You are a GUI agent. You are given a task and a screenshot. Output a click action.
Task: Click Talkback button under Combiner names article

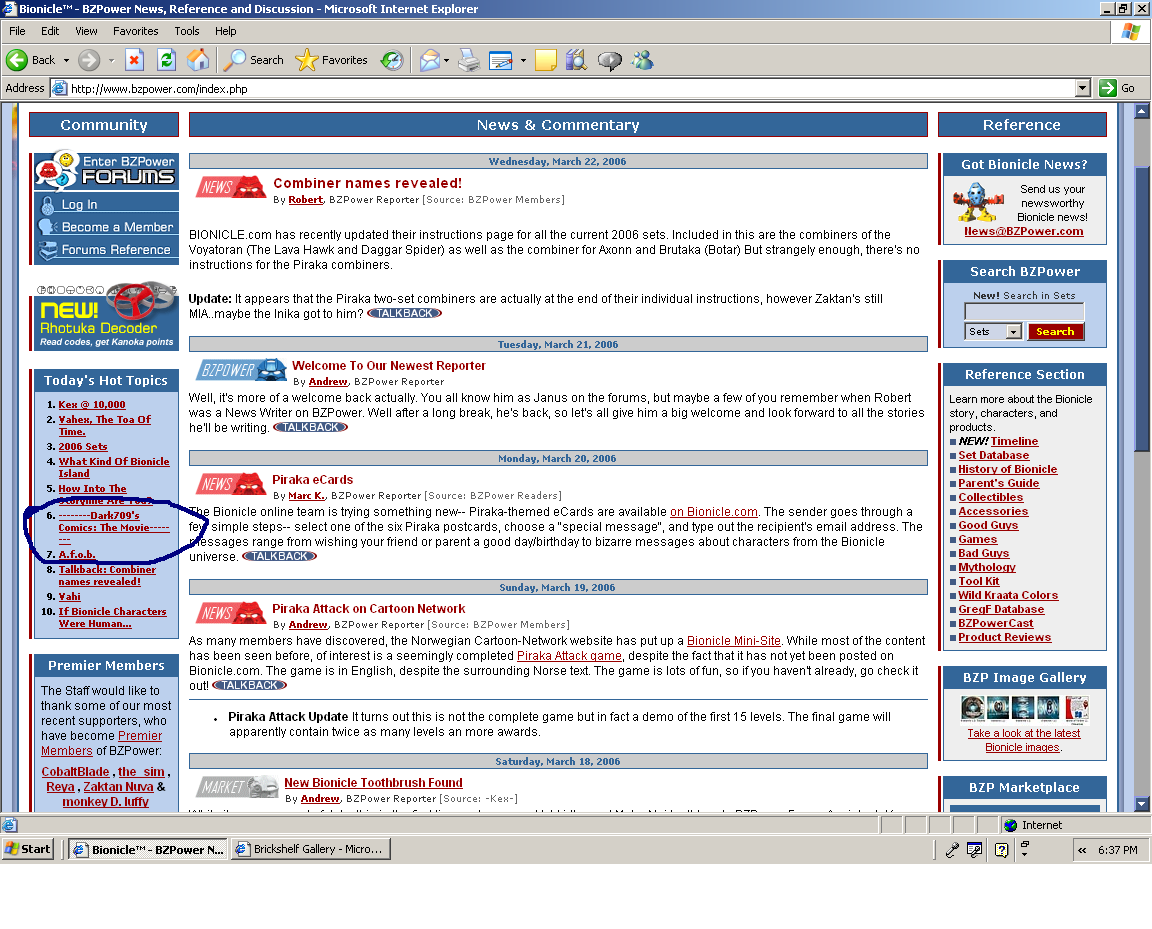click(405, 313)
